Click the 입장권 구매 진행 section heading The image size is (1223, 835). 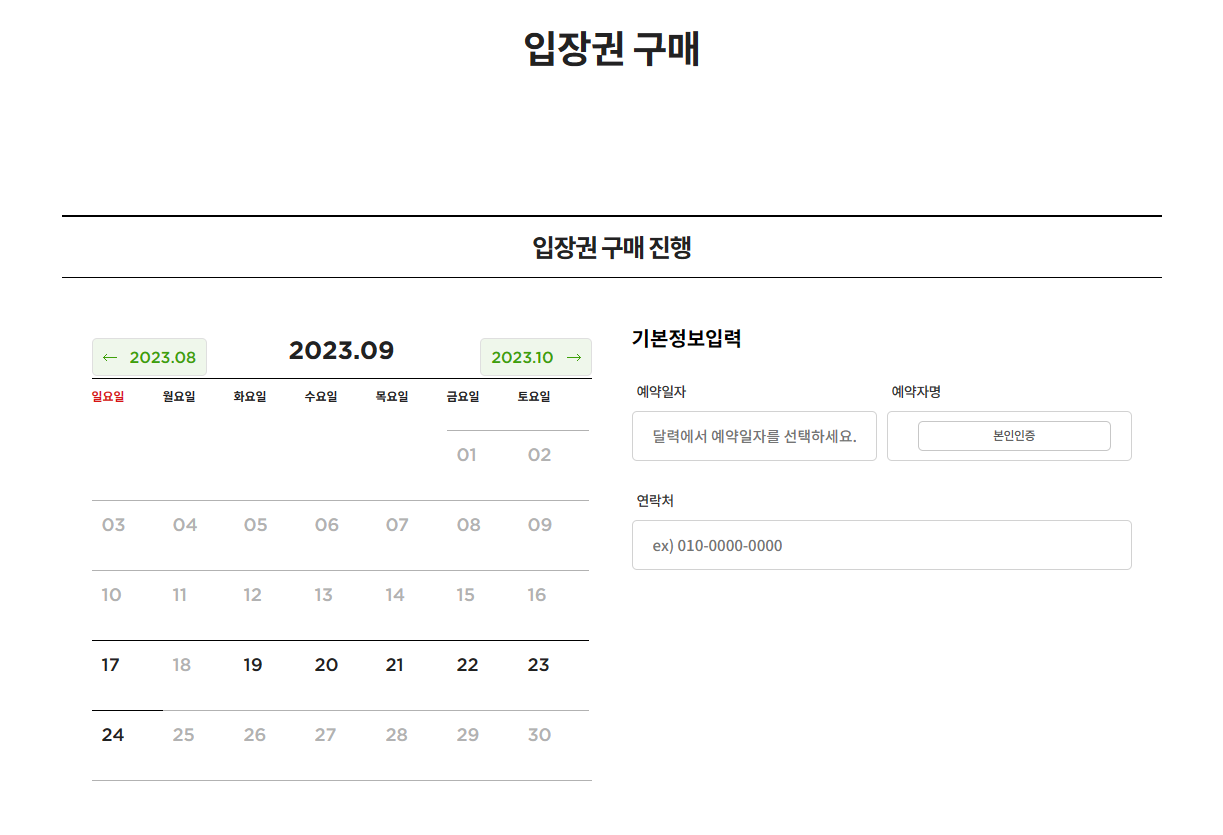pyautogui.click(x=611, y=244)
